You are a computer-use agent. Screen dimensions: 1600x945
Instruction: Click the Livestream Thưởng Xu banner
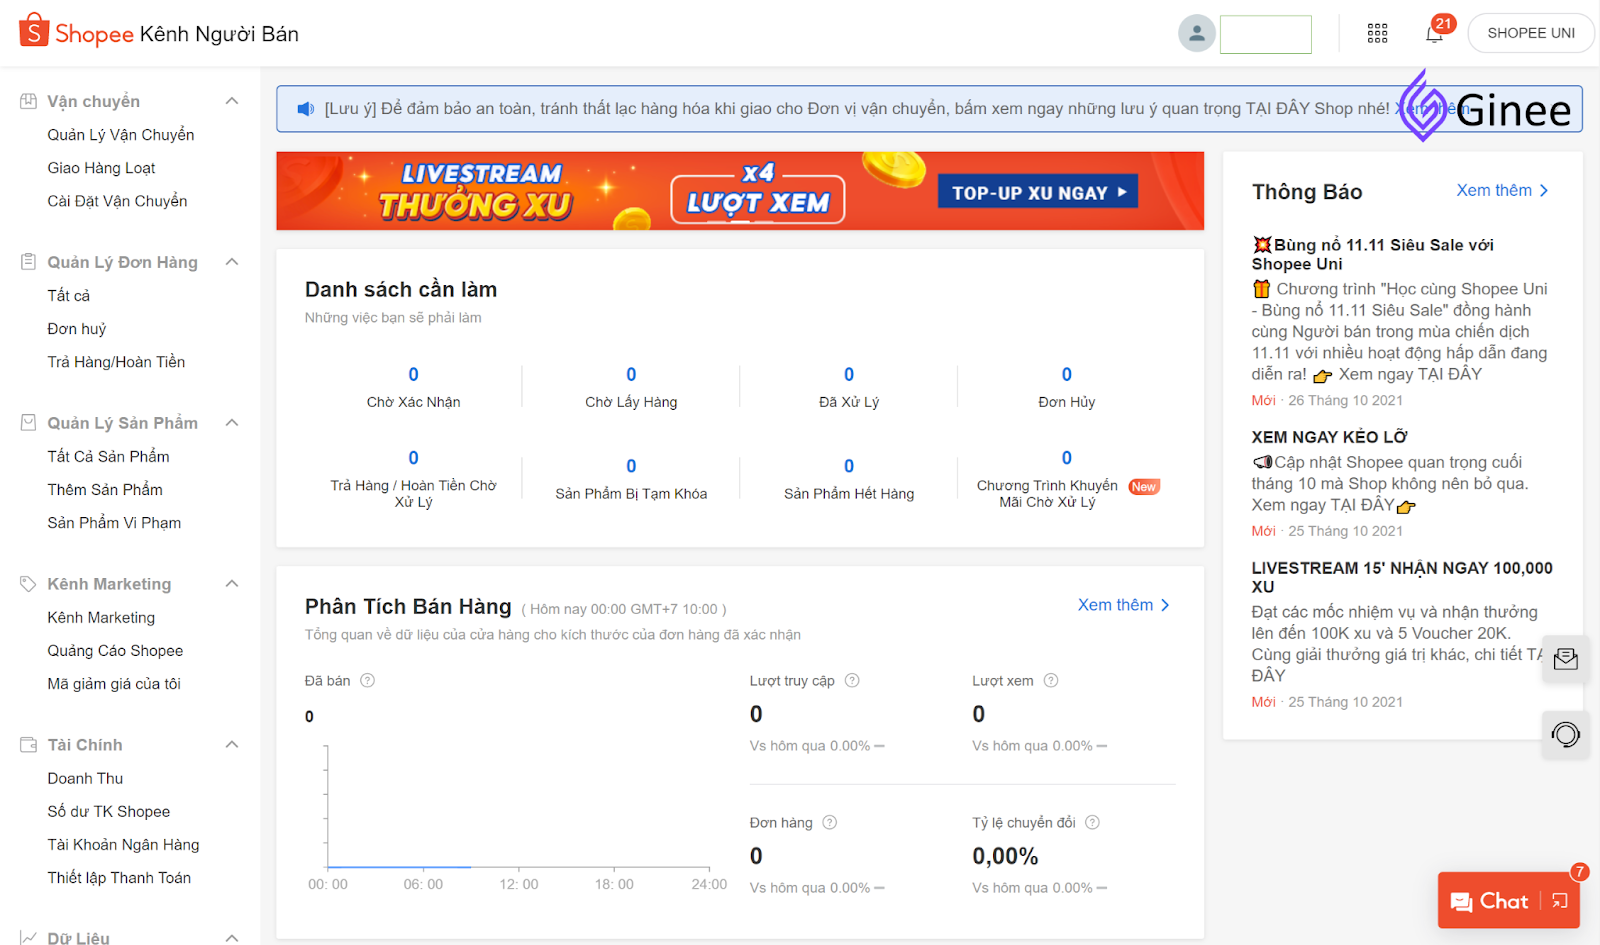(x=740, y=191)
